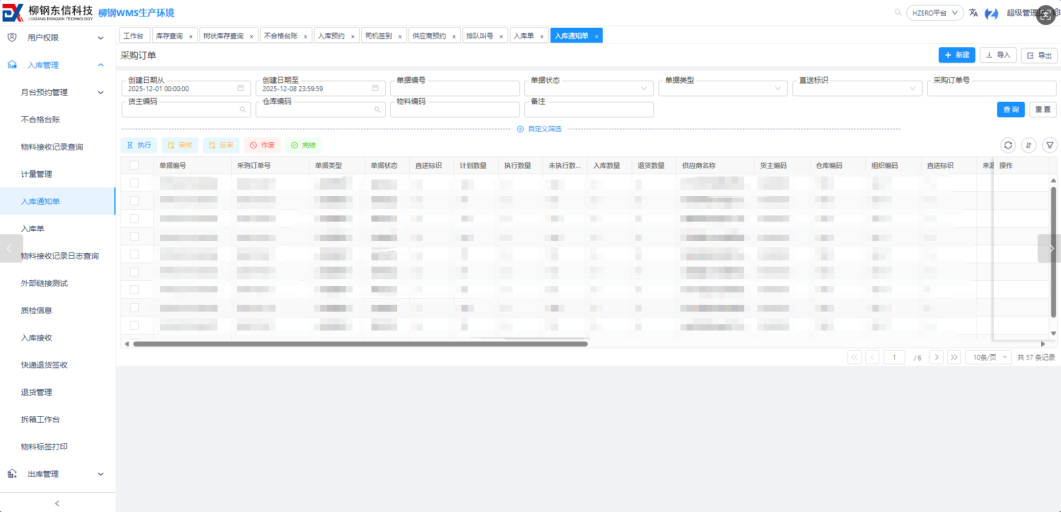1061x512 pixels.
Task: Click the page number input box
Action: tap(894, 357)
